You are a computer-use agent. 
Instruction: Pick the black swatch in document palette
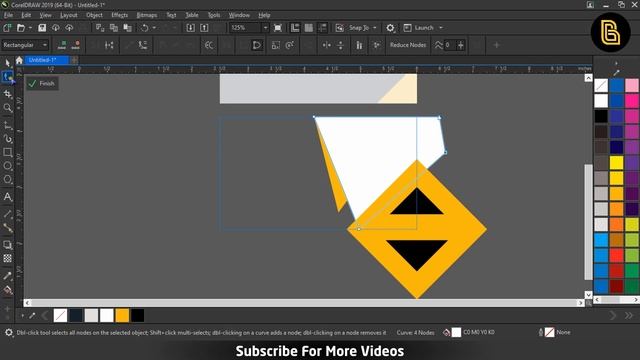pos(138,316)
